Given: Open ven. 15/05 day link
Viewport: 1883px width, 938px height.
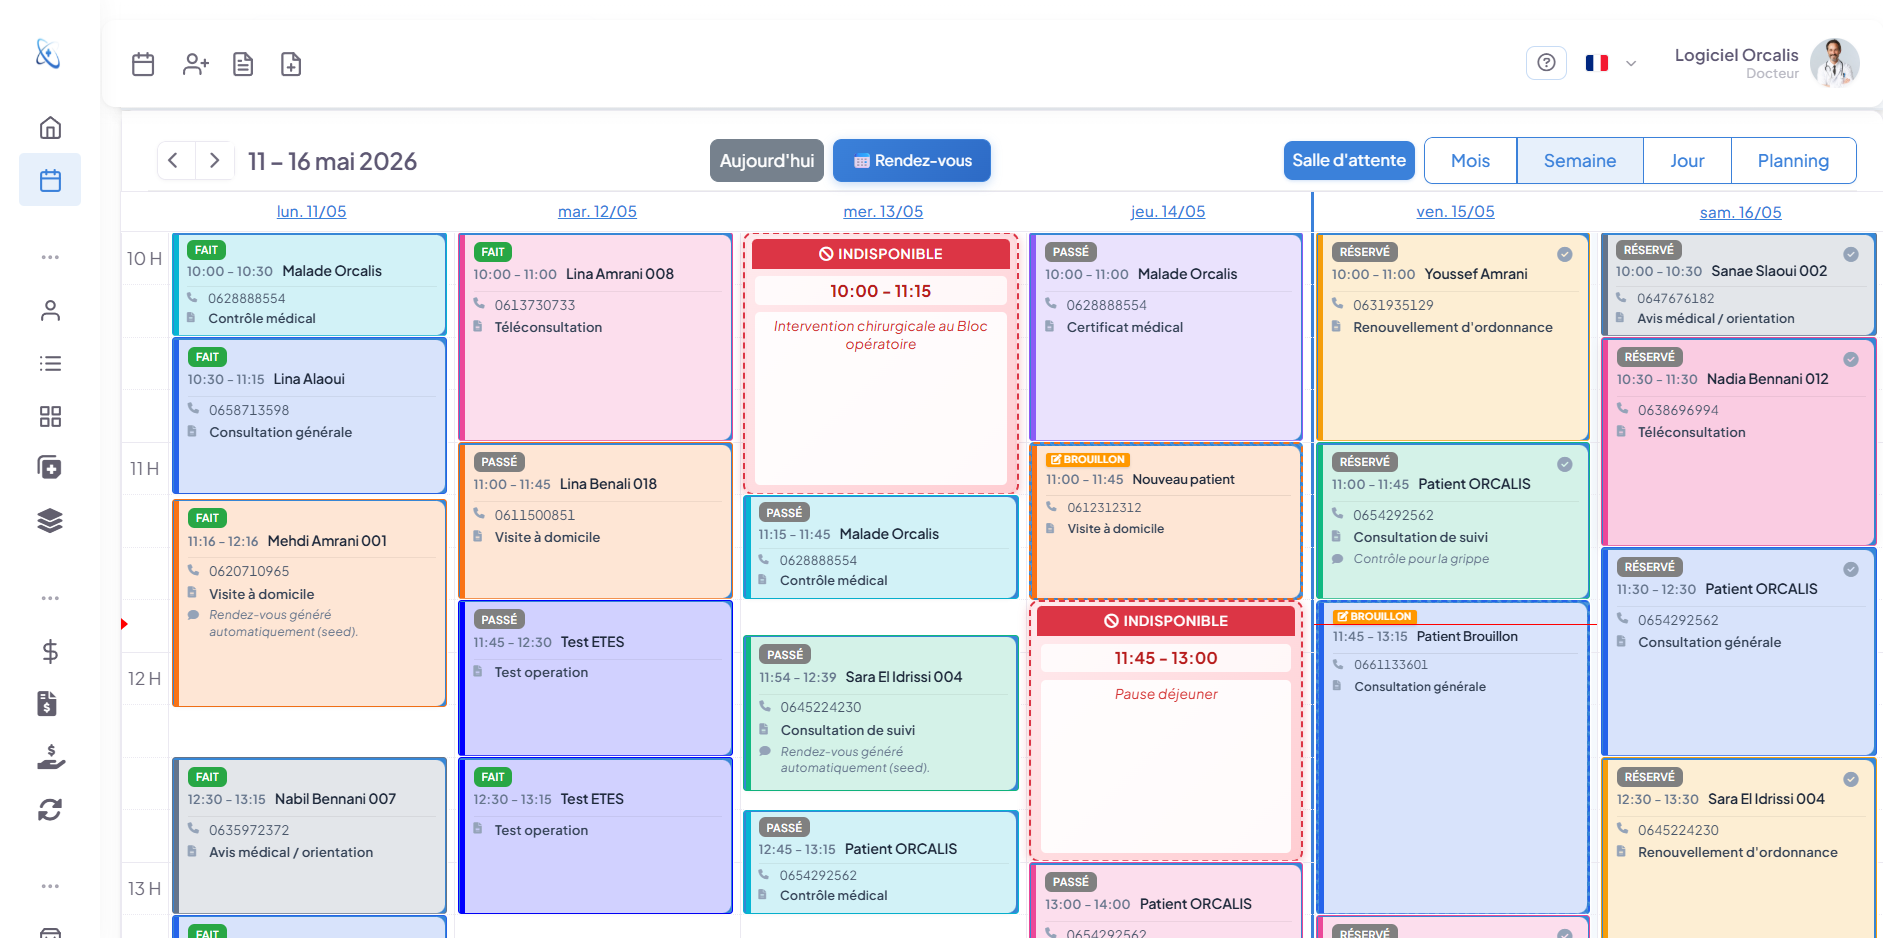Looking at the screenshot, I should [x=1455, y=211].
